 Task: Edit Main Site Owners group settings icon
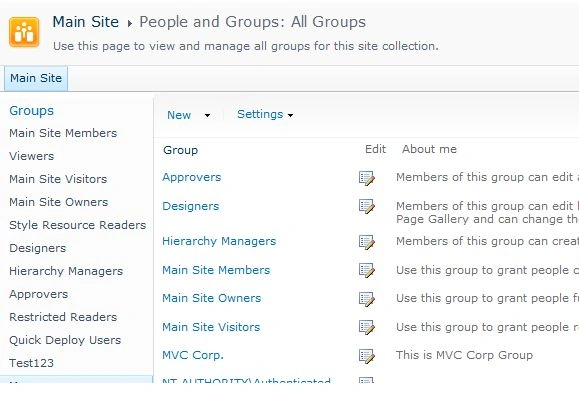click(367, 299)
